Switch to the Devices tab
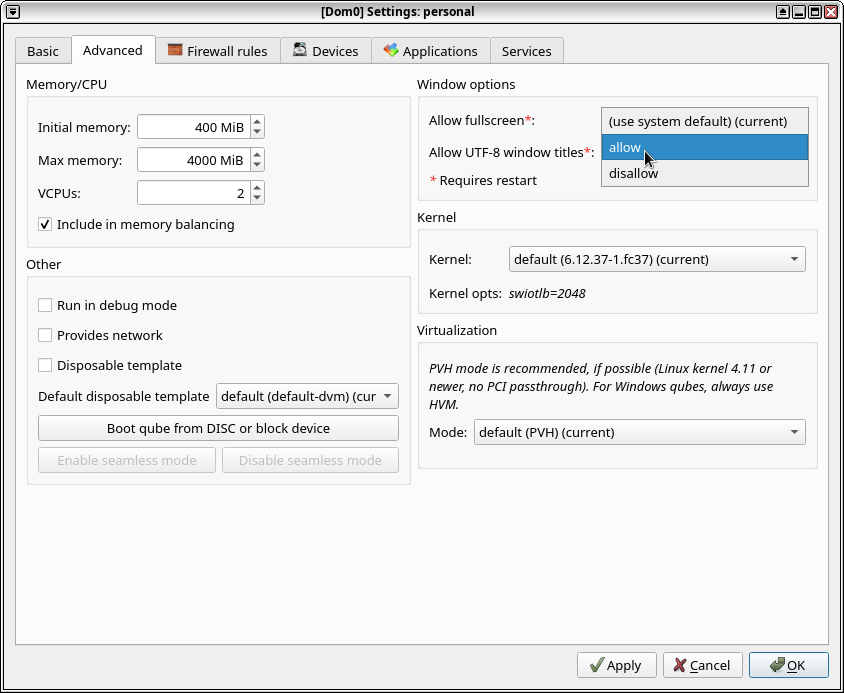 325,51
